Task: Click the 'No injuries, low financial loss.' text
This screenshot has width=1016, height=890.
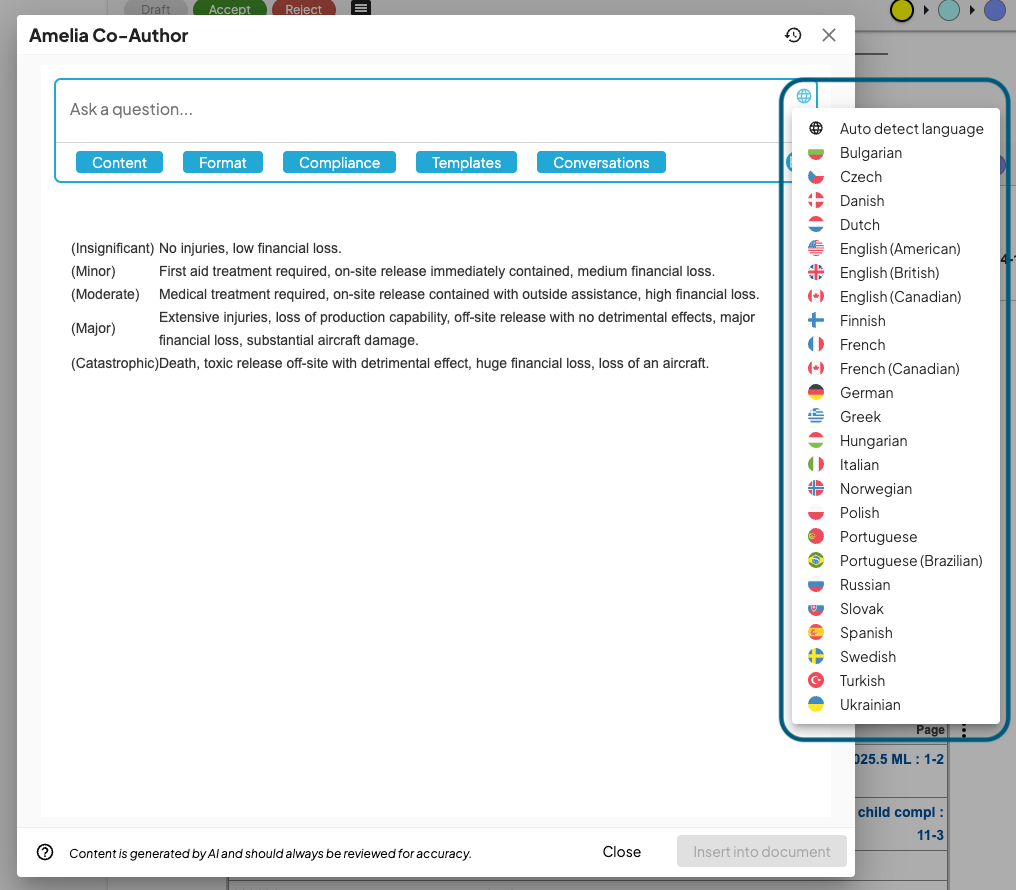Action: click(250, 249)
